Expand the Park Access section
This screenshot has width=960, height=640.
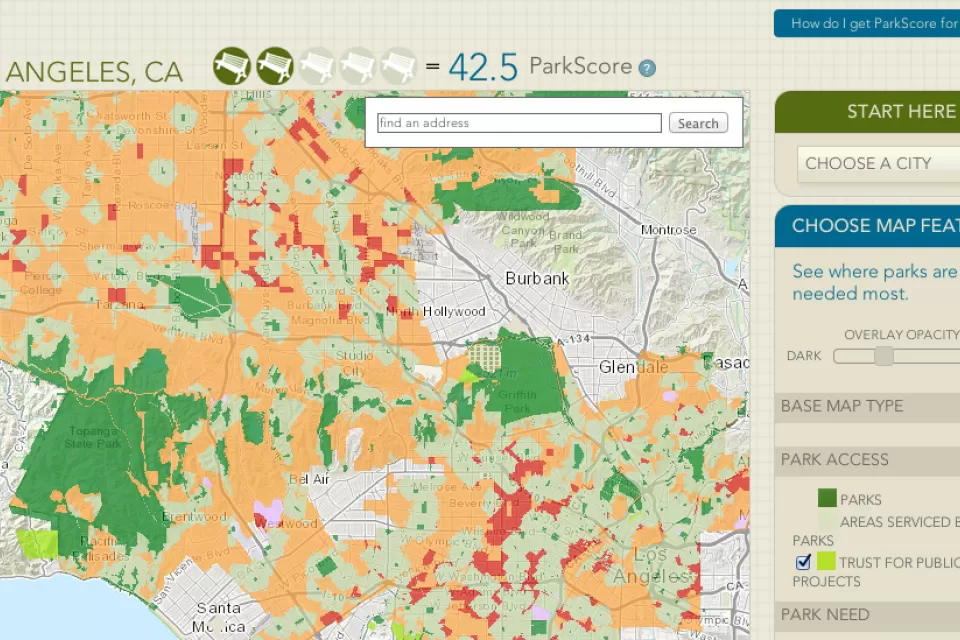tap(868, 460)
